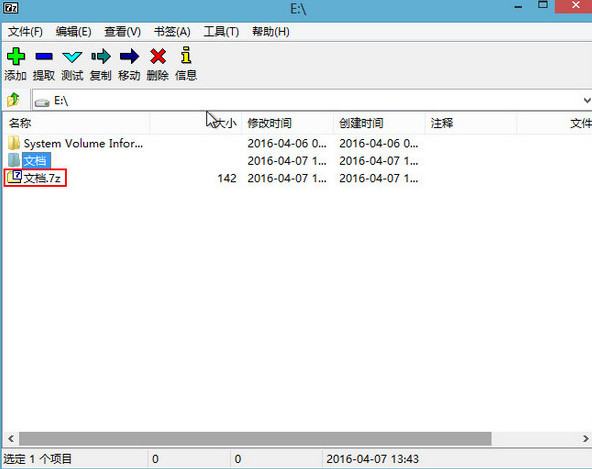Open the 书签(A) menu

(172, 32)
